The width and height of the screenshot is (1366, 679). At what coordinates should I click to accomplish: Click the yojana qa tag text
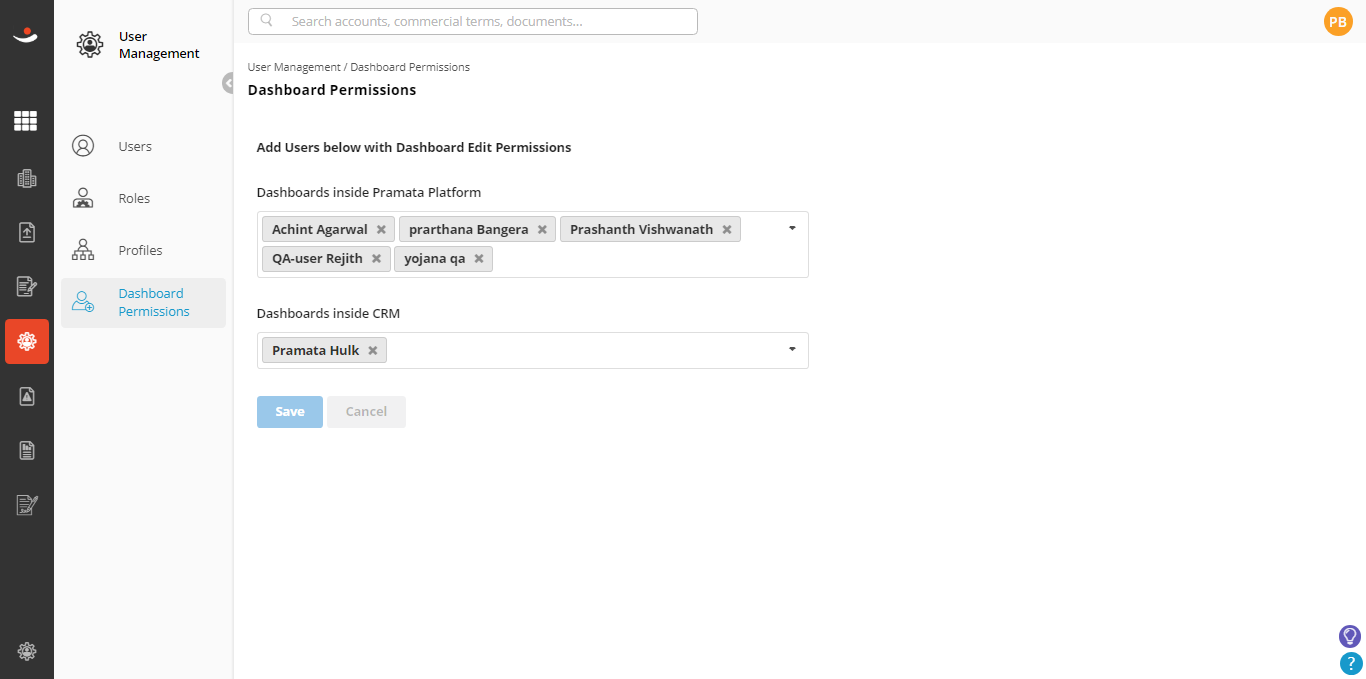click(435, 258)
